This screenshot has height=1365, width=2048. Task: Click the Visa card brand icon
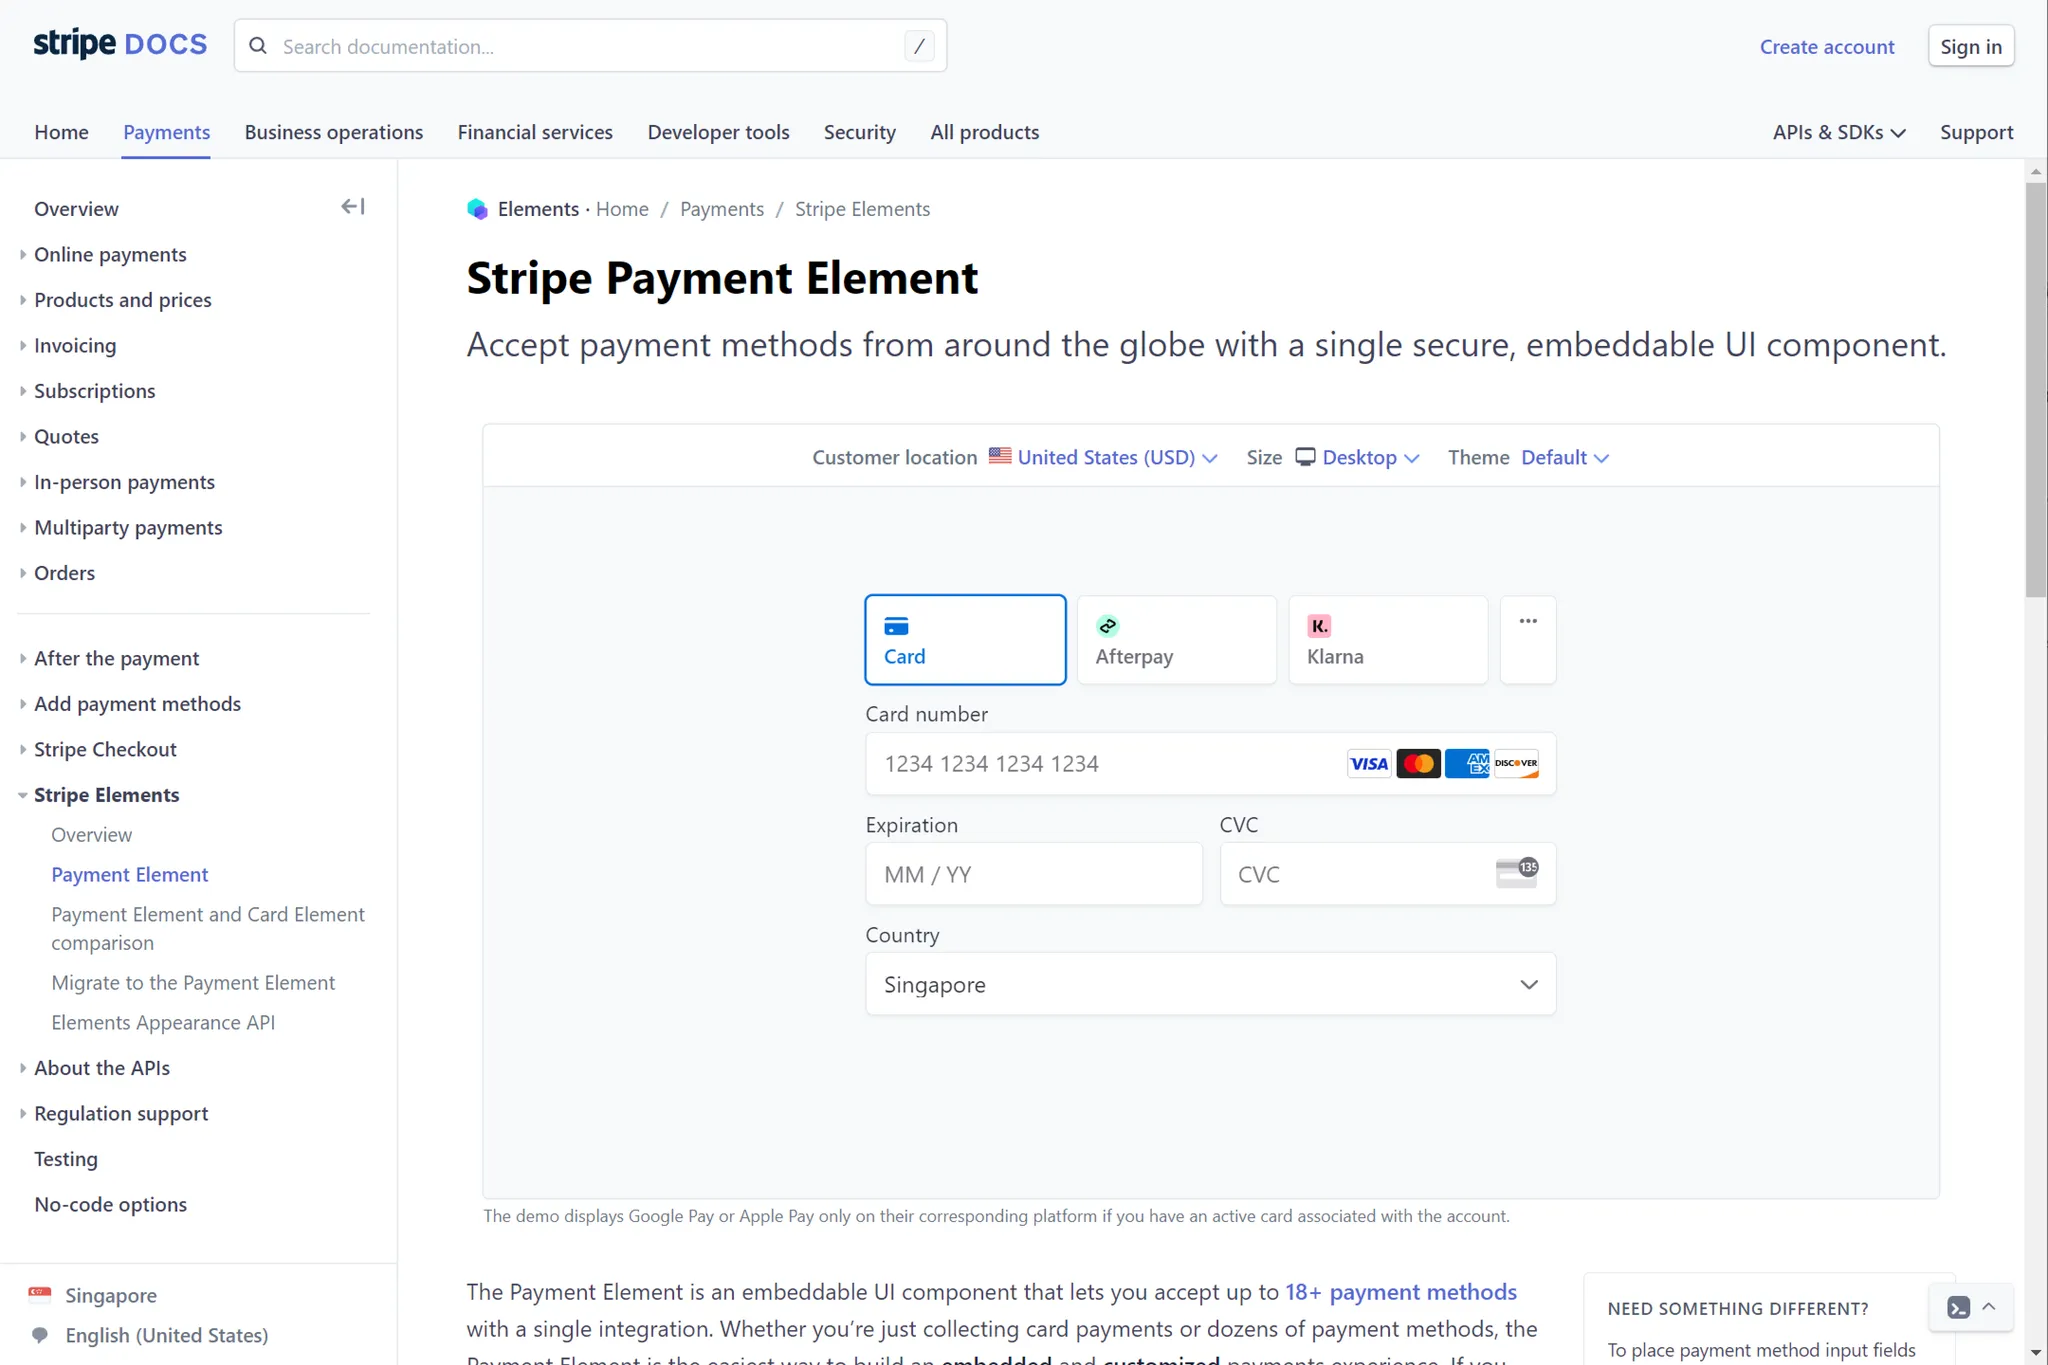click(x=1368, y=763)
